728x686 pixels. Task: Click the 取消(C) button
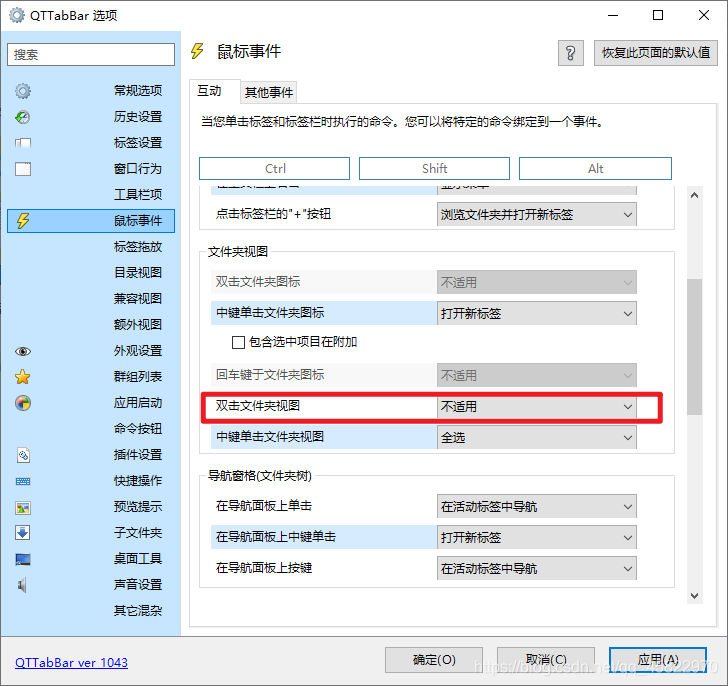546,660
